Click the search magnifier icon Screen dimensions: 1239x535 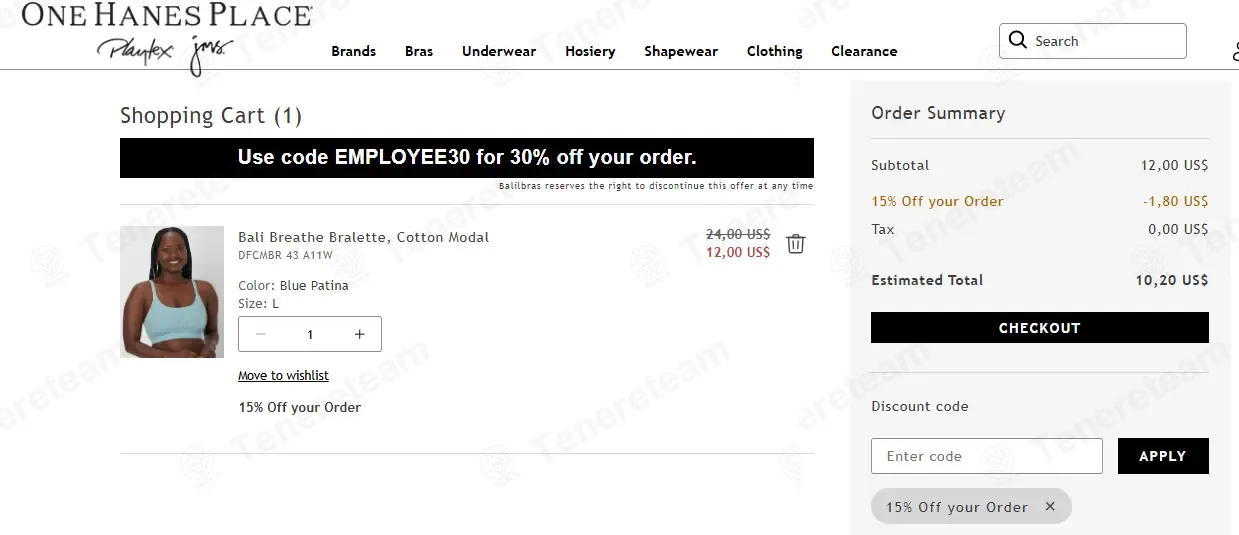pos(1018,40)
